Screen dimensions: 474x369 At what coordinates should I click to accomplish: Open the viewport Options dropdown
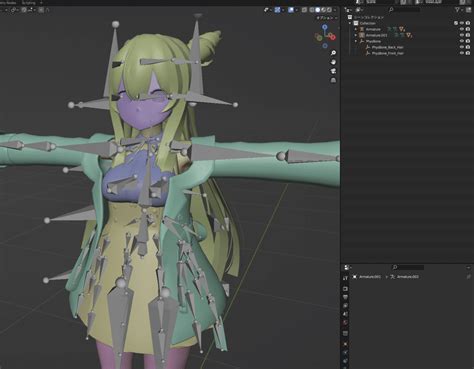tap(327, 18)
